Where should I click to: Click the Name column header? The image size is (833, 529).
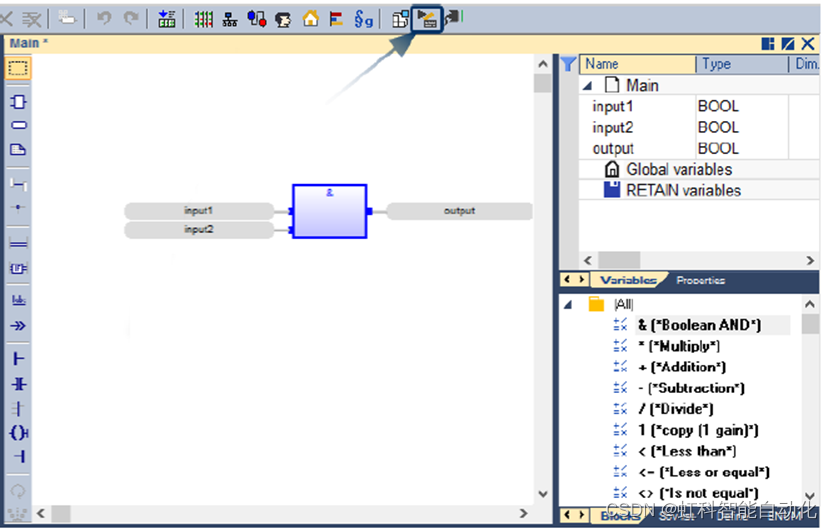[638, 64]
